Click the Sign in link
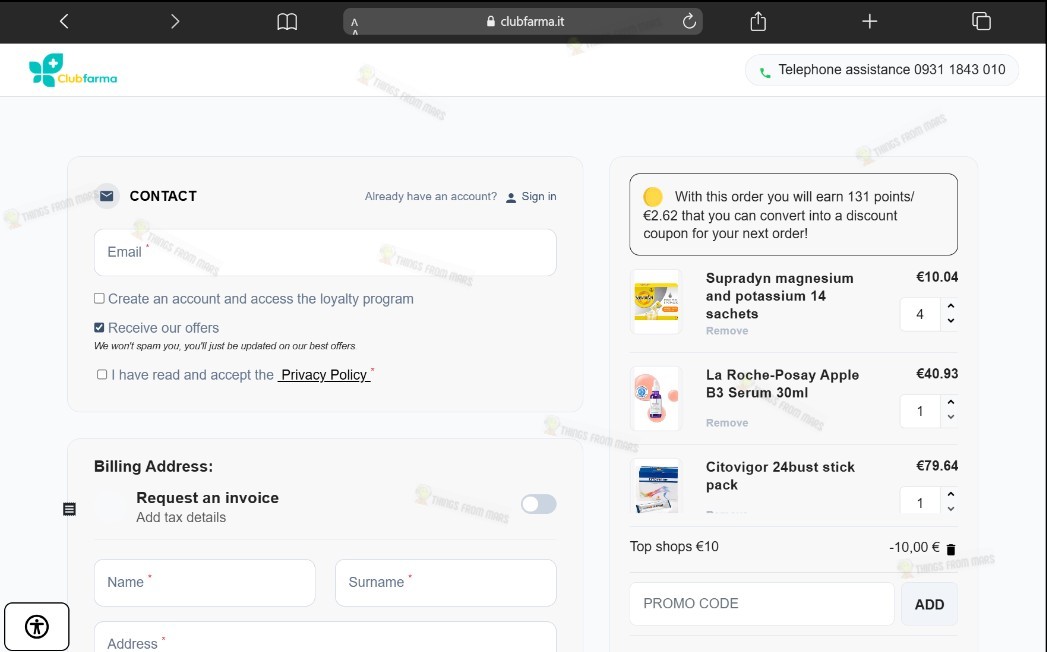Screen dimensions: 1047x652 click(x=539, y=196)
